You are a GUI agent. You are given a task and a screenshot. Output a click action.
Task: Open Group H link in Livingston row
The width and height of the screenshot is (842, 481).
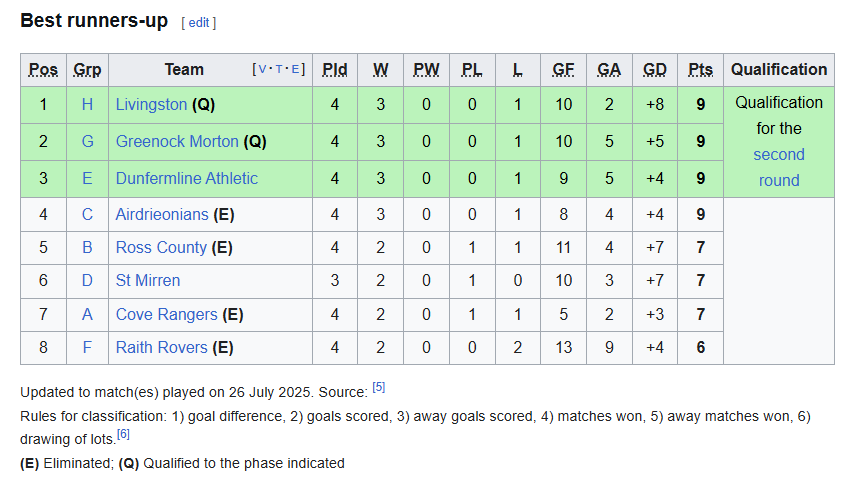pos(87,104)
